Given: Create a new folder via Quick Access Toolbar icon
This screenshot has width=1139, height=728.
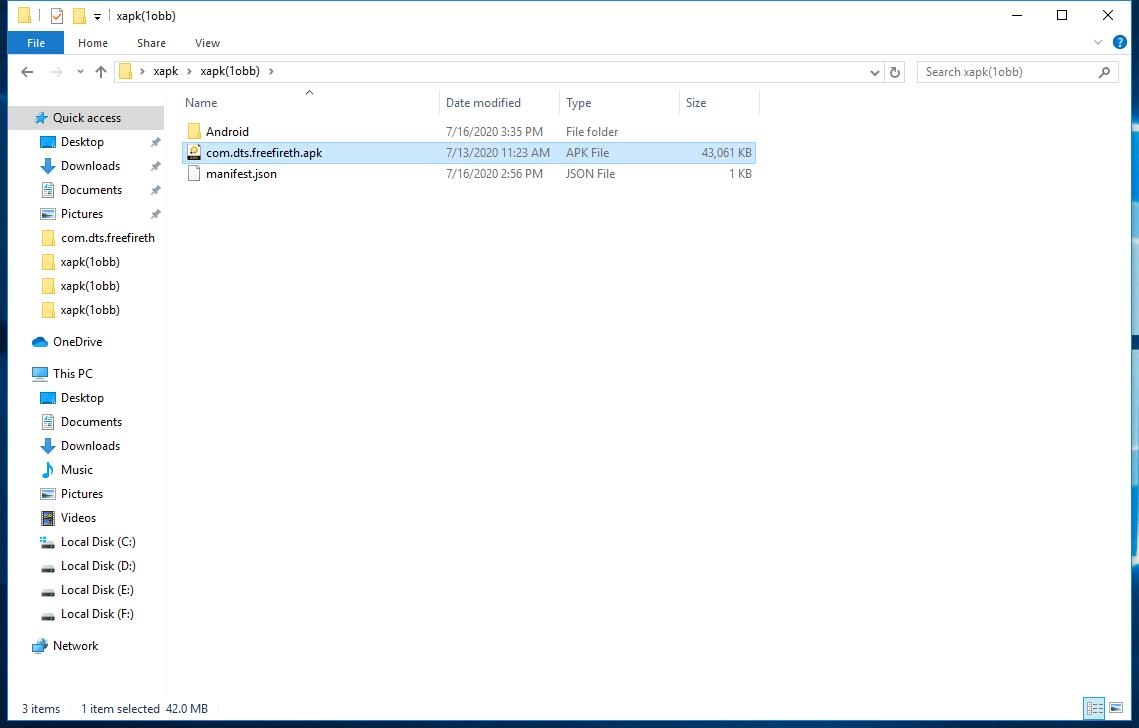Looking at the screenshot, I should 78,15.
